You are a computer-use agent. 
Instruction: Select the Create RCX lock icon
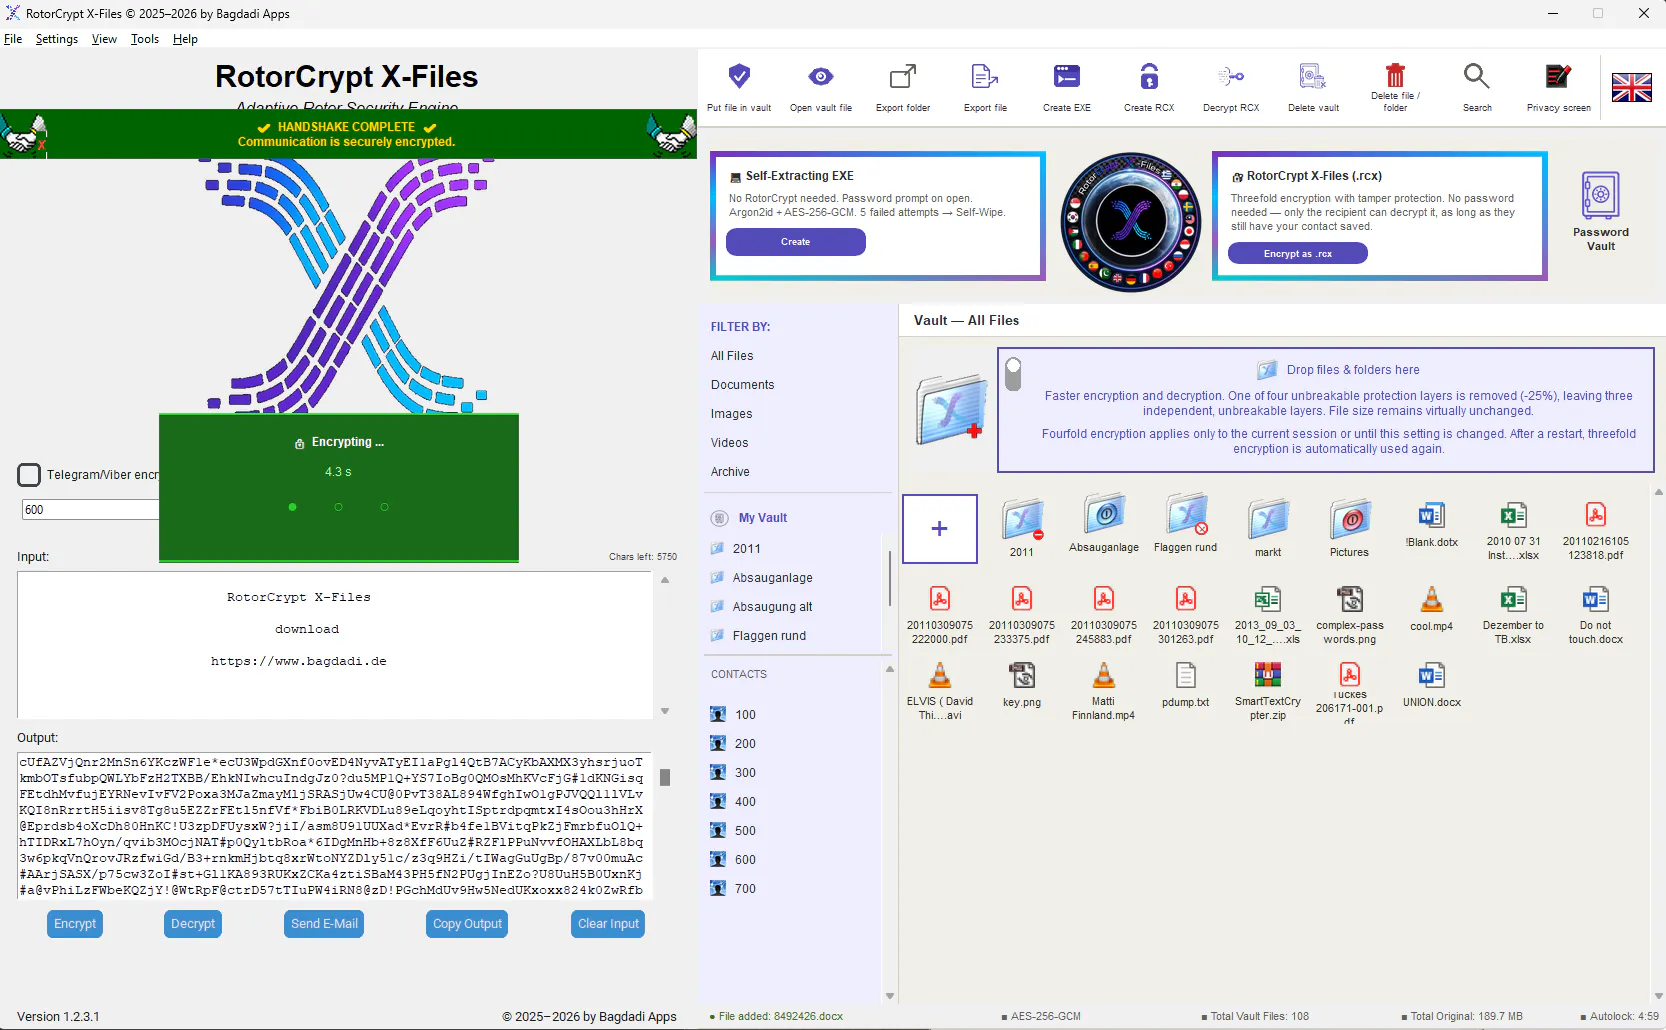pyautogui.click(x=1149, y=76)
